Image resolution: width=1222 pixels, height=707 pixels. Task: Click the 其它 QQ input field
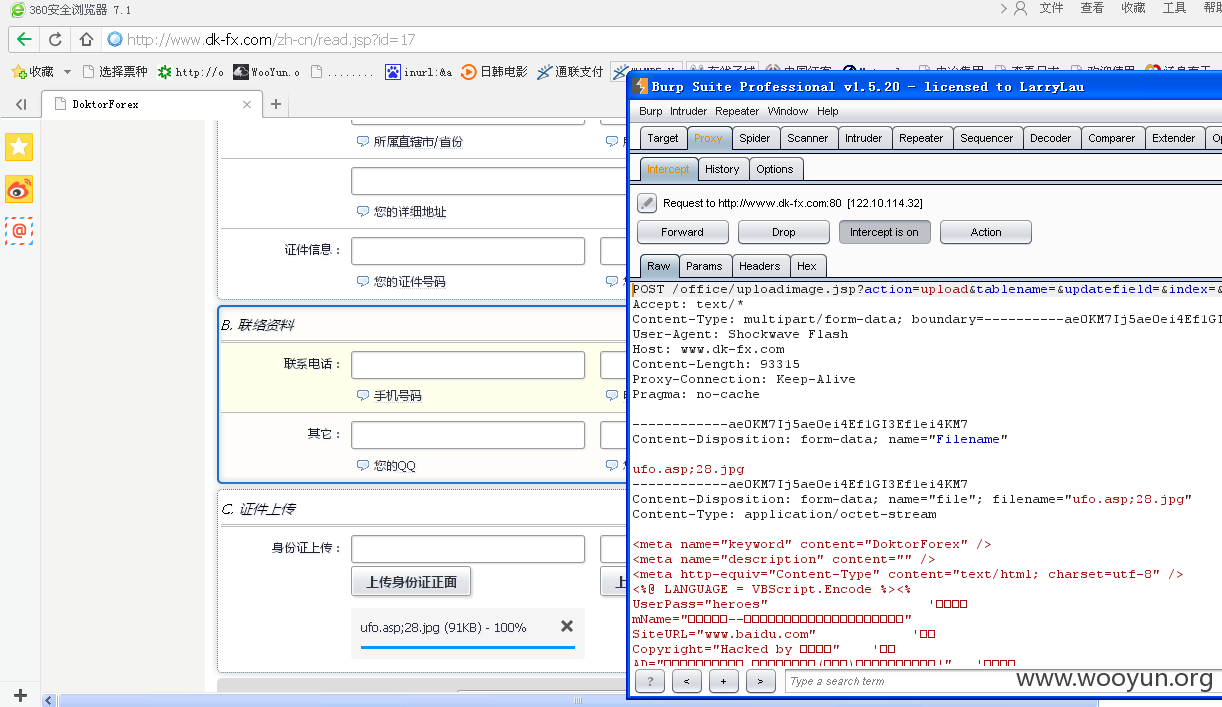point(468,435)
